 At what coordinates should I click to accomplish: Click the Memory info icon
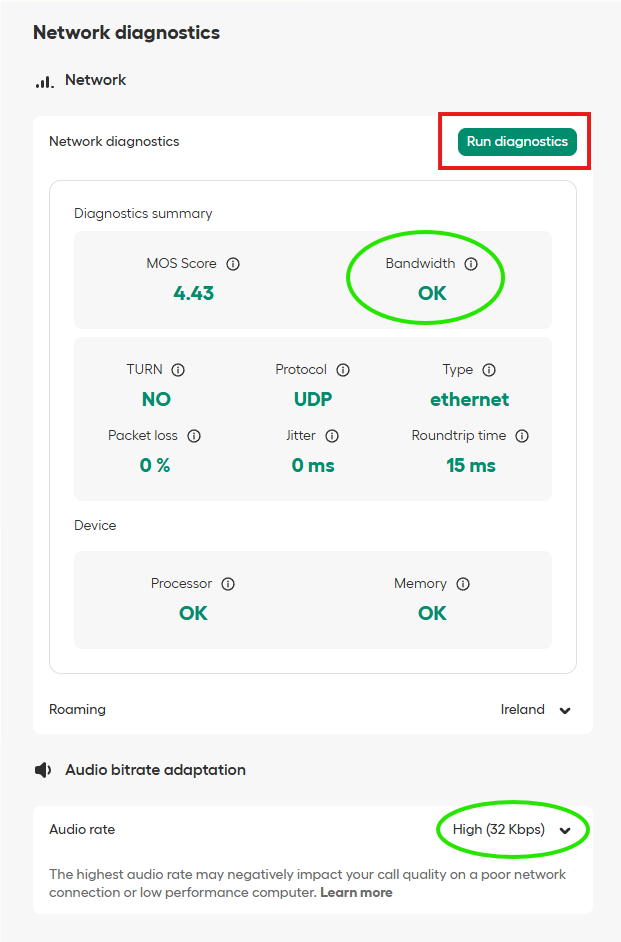click(x=463, y=584)
